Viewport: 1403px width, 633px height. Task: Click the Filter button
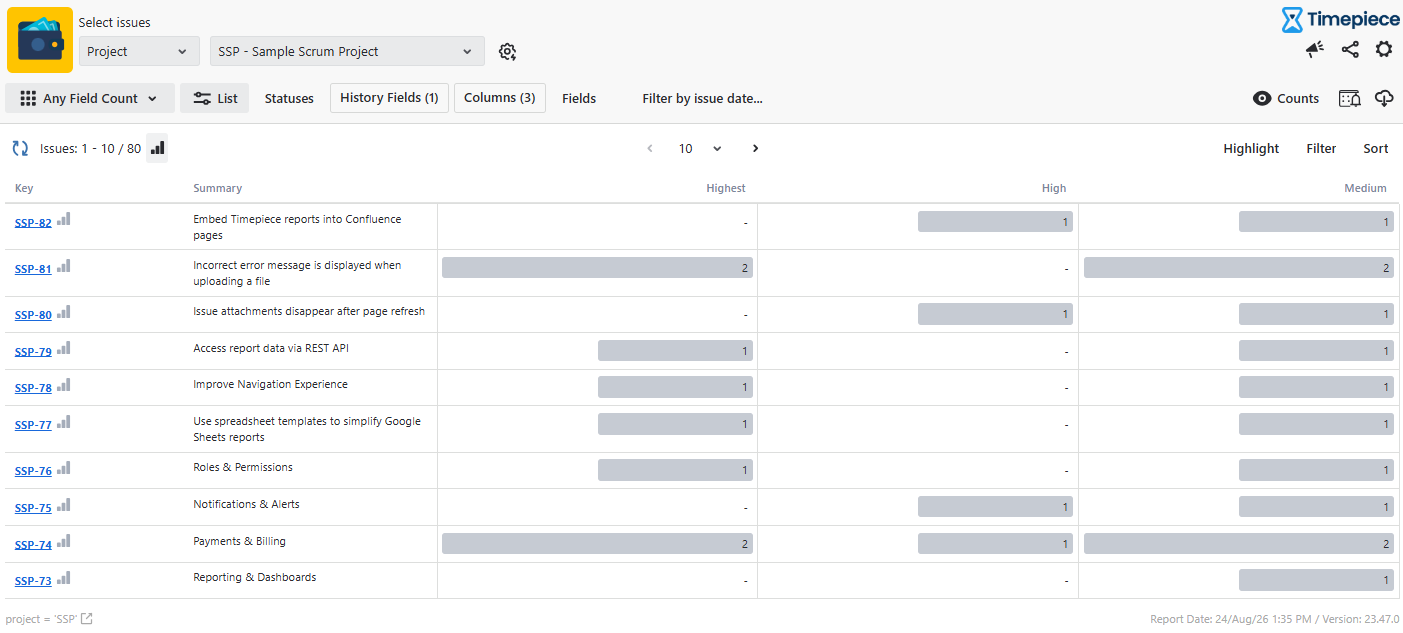tap(1321, 148)
